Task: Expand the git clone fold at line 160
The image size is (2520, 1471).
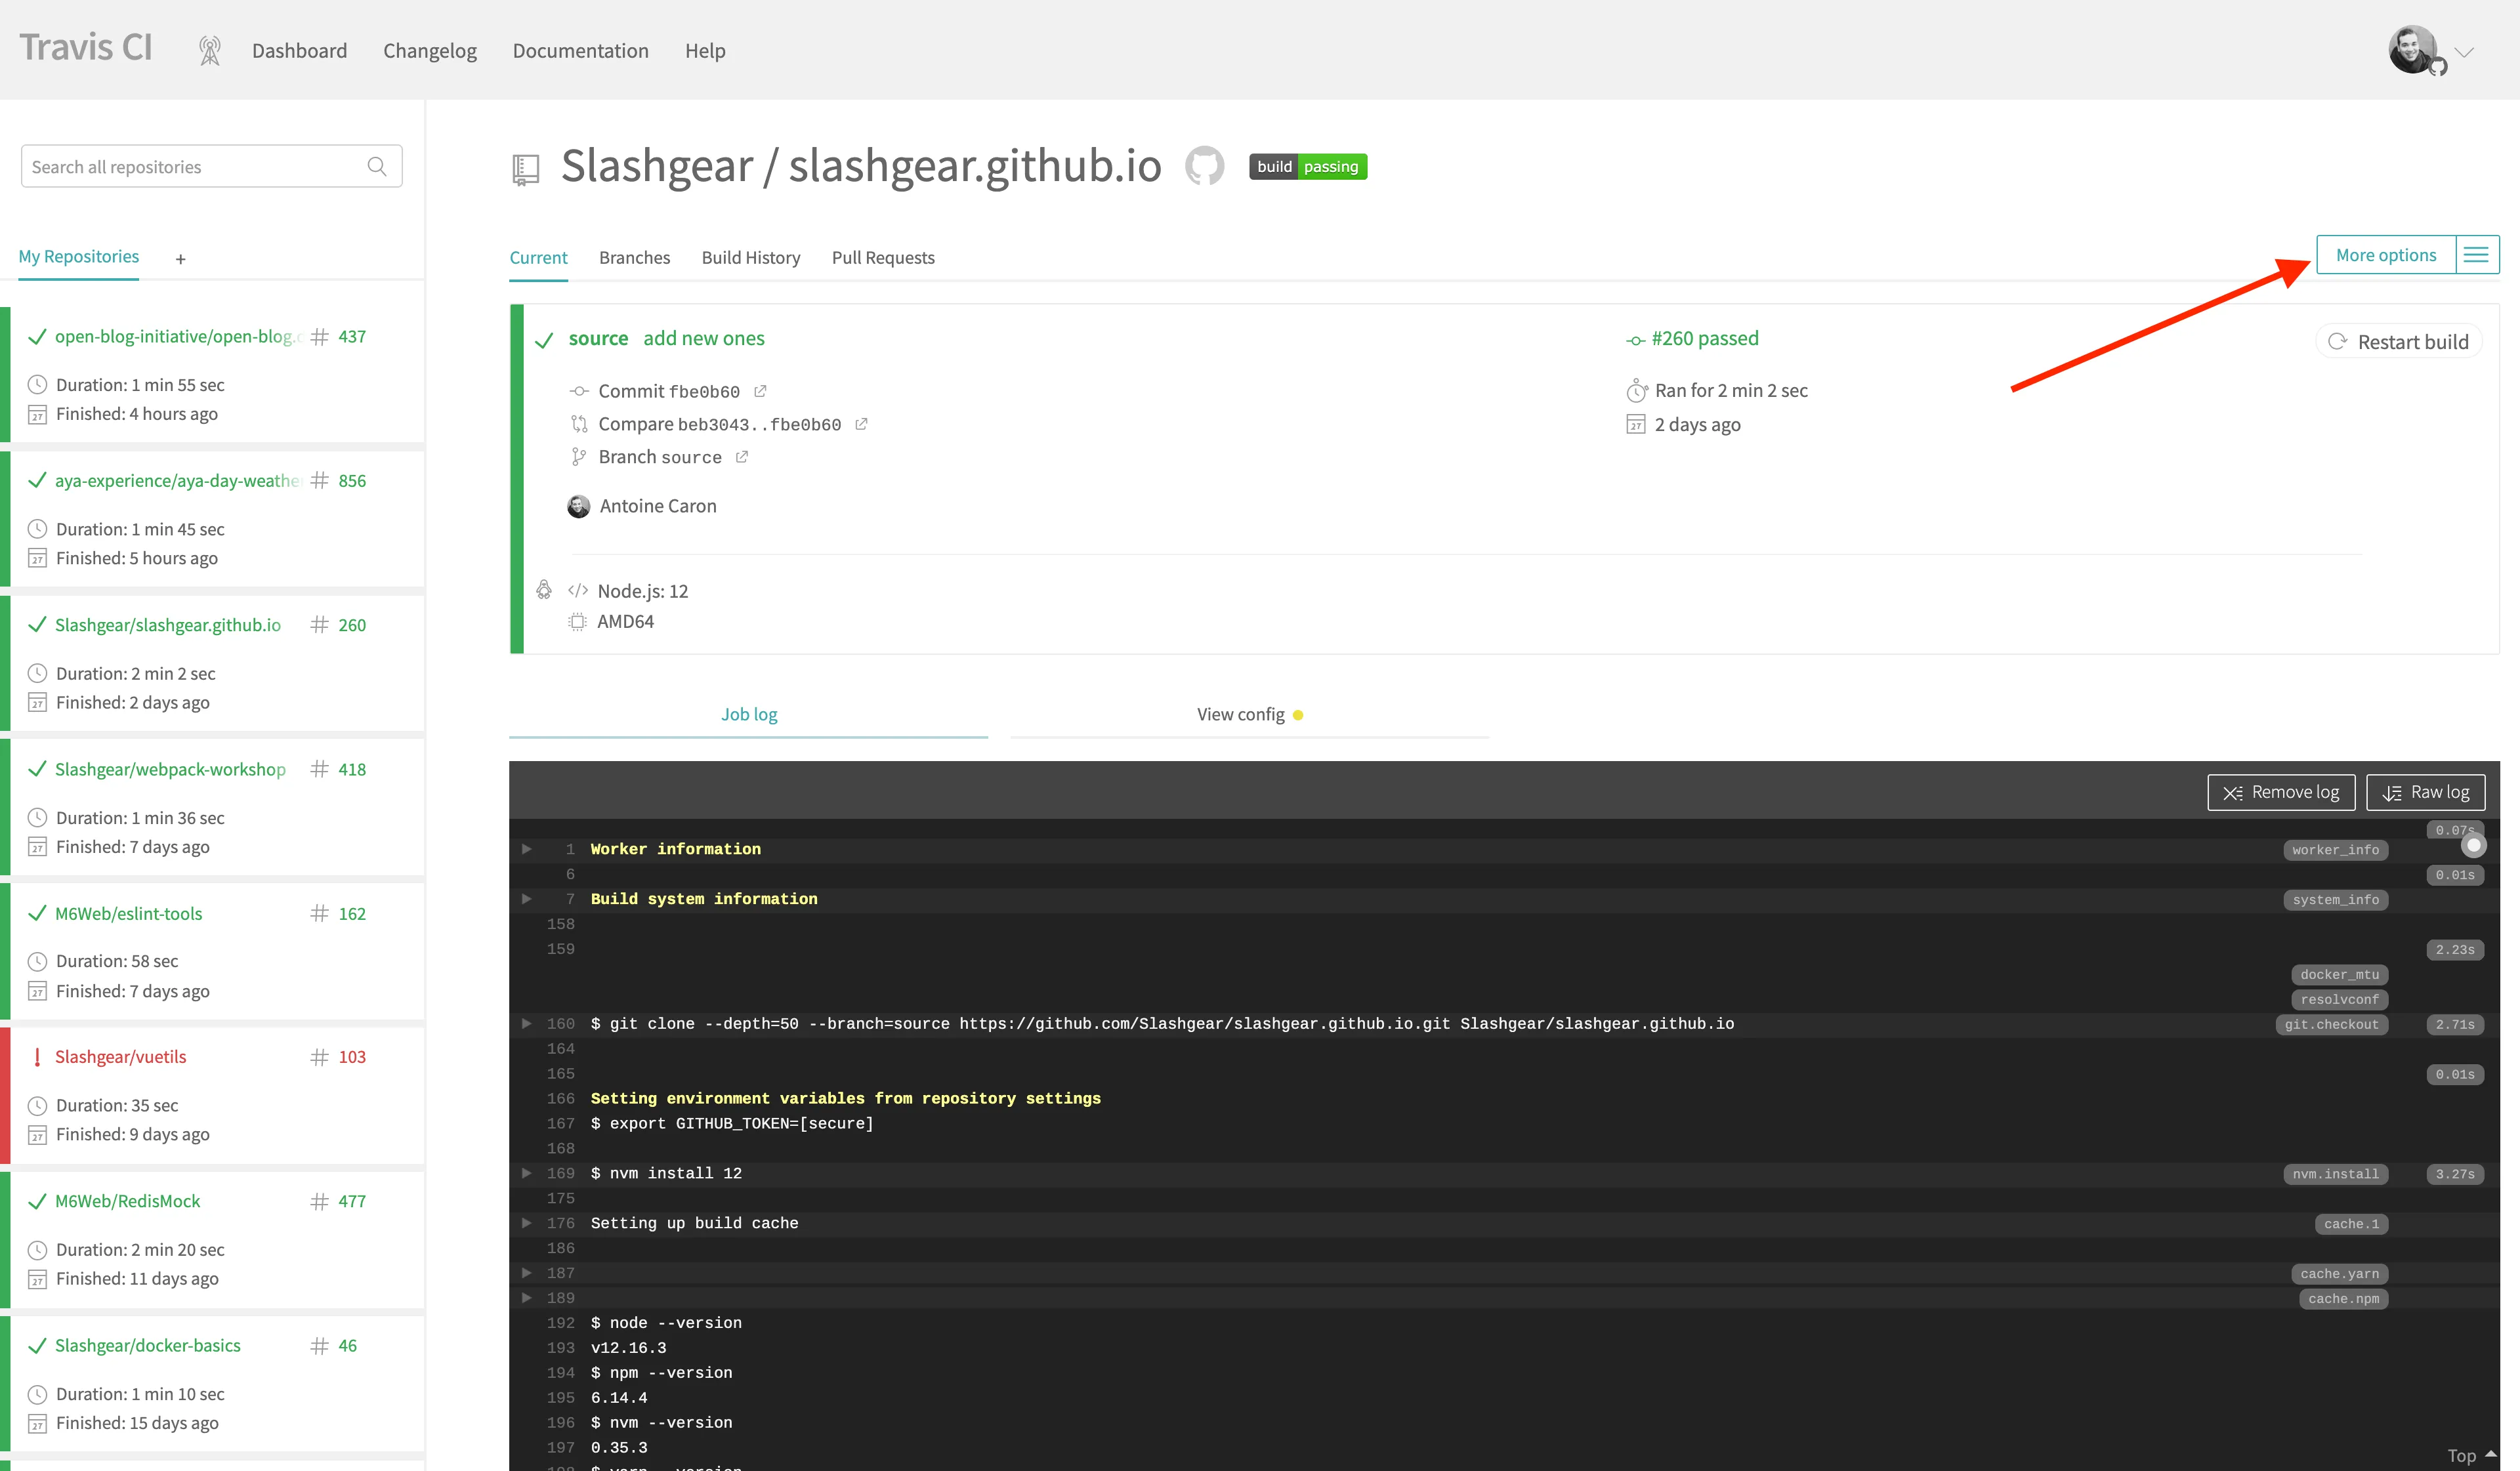Action: click(x=527, y=1023)
